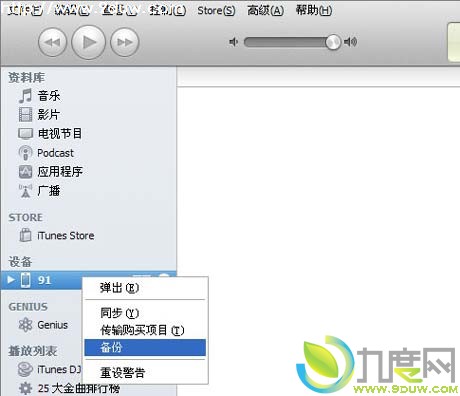Select the Podcast icon in sidebar
The height and width of the screenshot is (396, 460).
[26, 153]
